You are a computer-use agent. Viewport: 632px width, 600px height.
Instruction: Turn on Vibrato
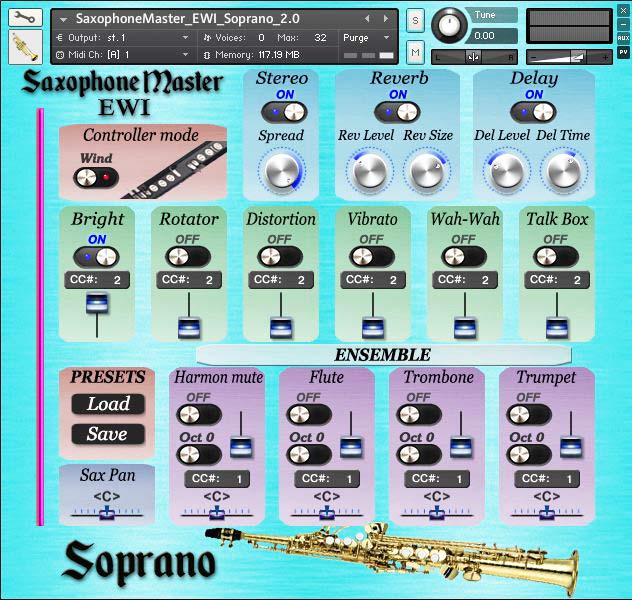[x=372, y=257]
